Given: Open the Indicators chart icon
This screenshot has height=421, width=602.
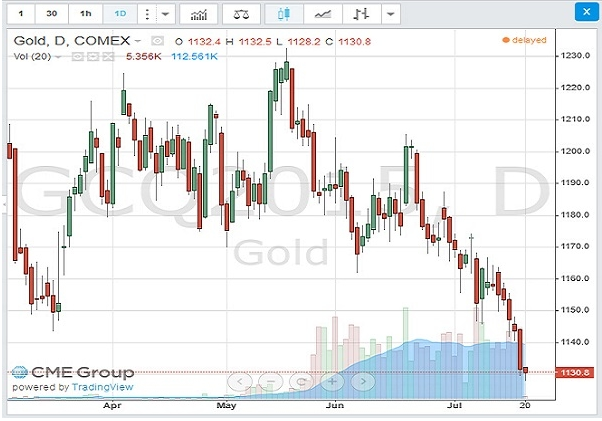Looking at the screenshot, I should click(198, 14).
